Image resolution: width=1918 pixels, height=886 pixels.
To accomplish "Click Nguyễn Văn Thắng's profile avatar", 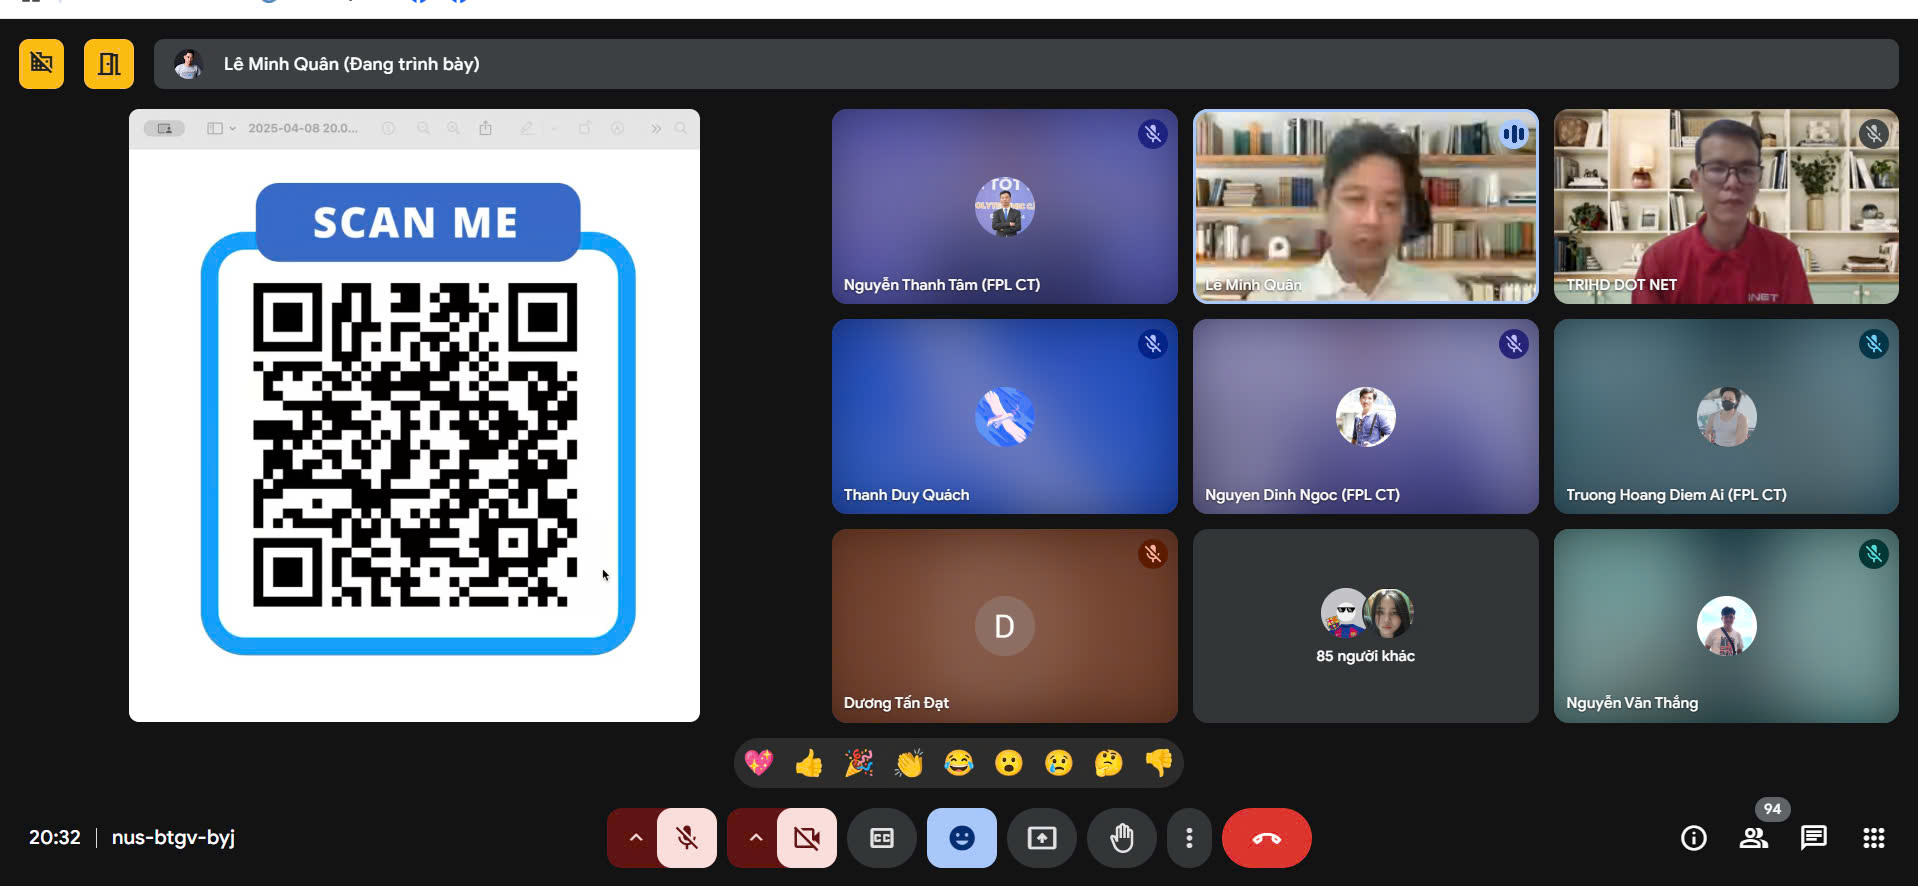I will tap(1727, 626).
